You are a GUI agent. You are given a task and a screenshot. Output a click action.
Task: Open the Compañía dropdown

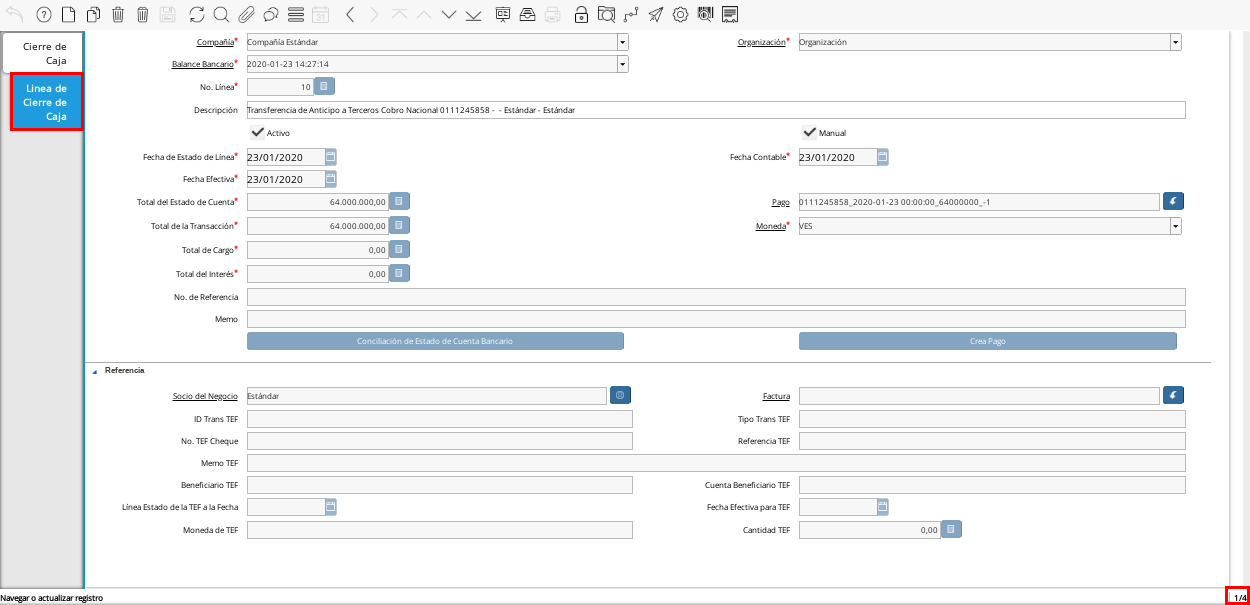pyautogui.click(x=622, y=42)
